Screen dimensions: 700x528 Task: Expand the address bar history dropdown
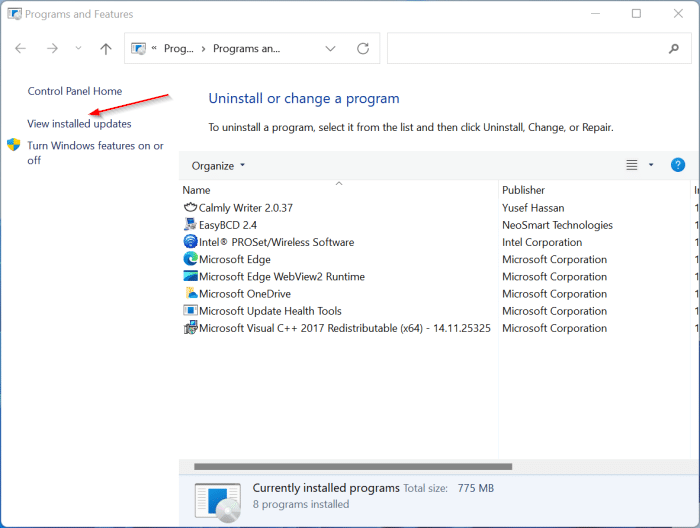[330, 48]
